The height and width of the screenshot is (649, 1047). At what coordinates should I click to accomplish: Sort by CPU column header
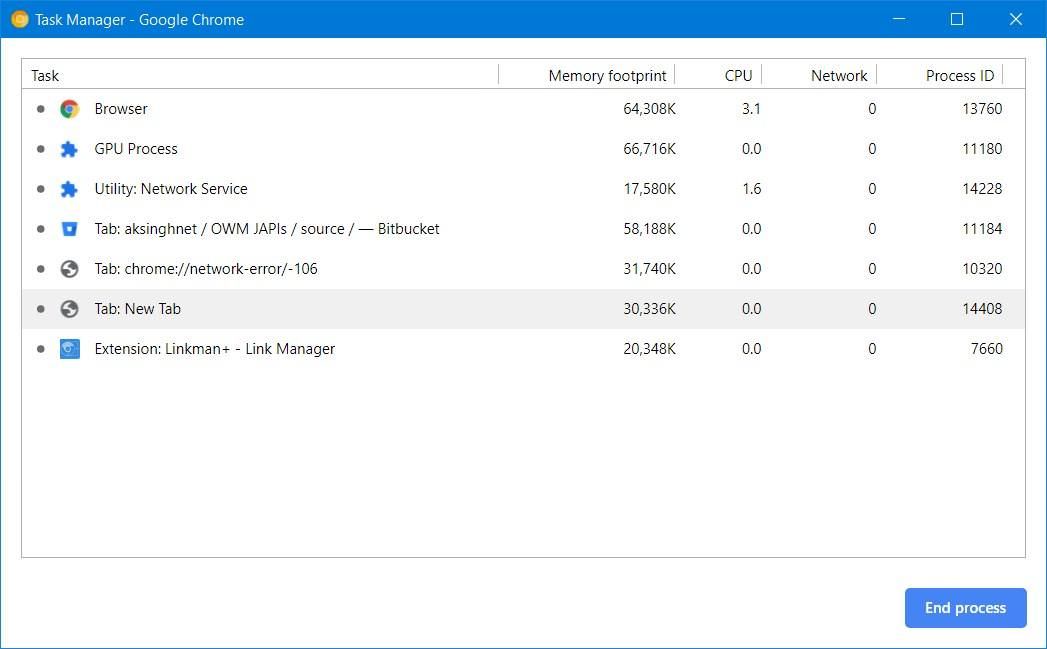(x=739, y=75)
